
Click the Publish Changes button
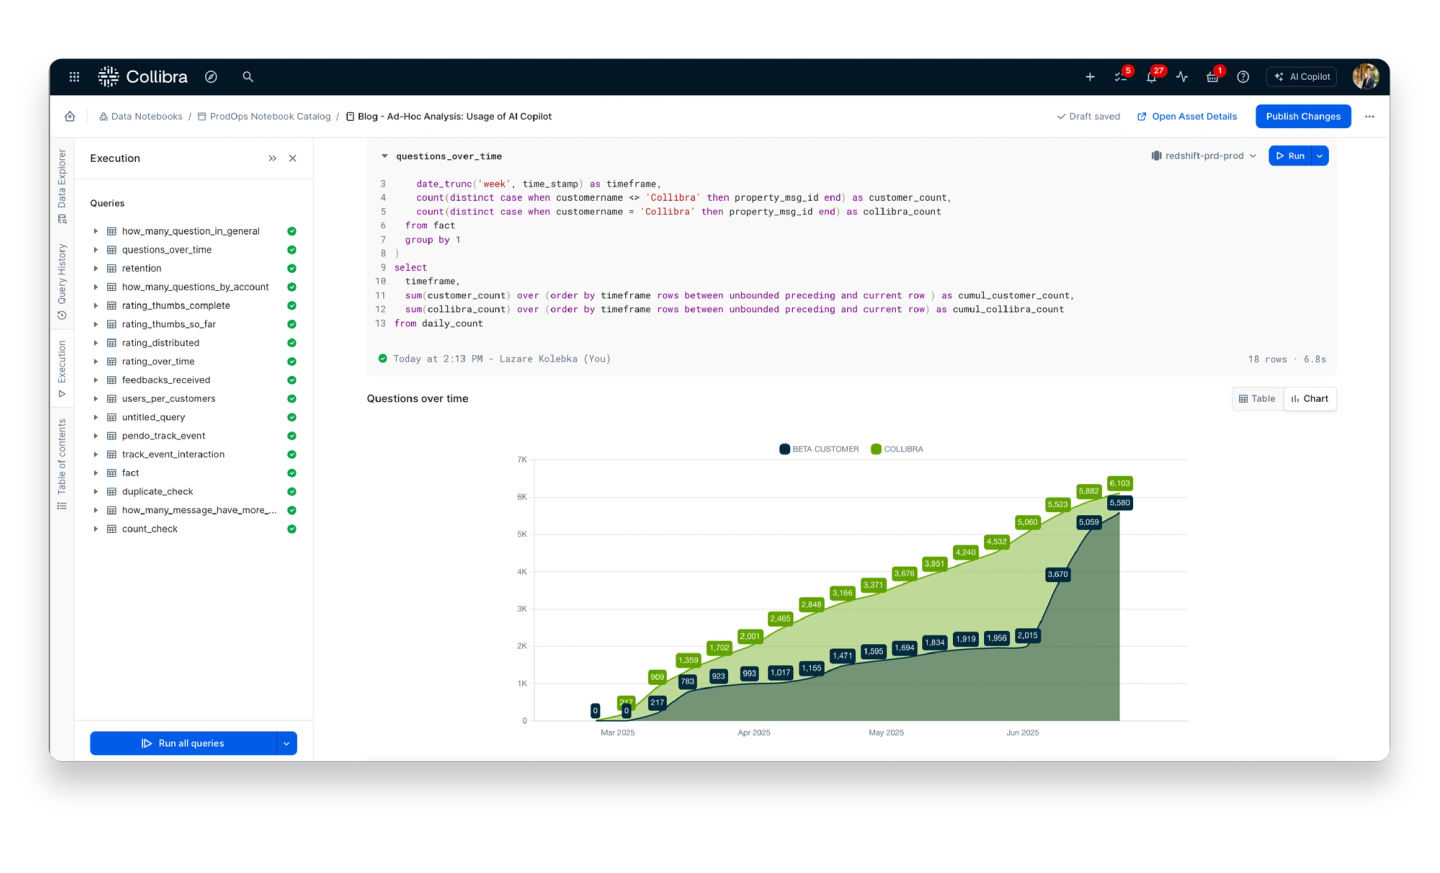[x=1302, y=117]
